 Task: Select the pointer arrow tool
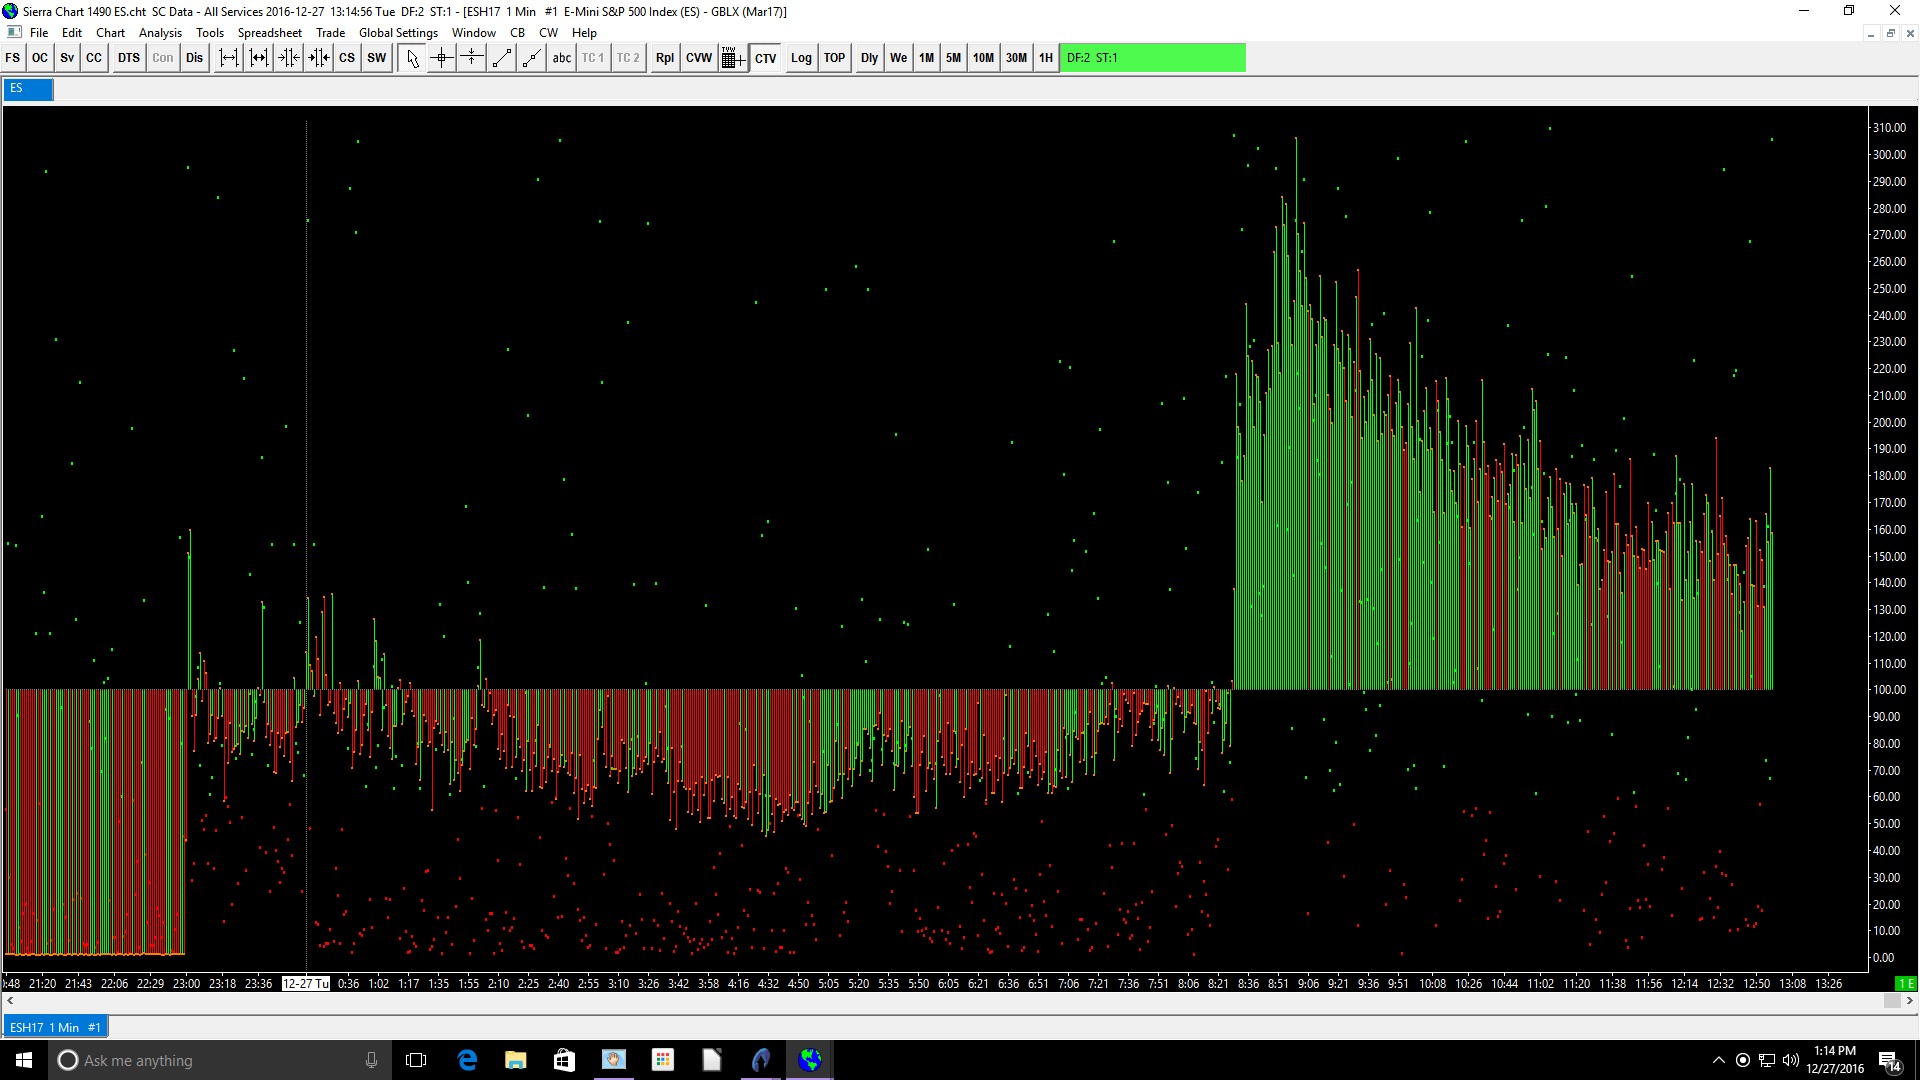[x=412, y=58]
